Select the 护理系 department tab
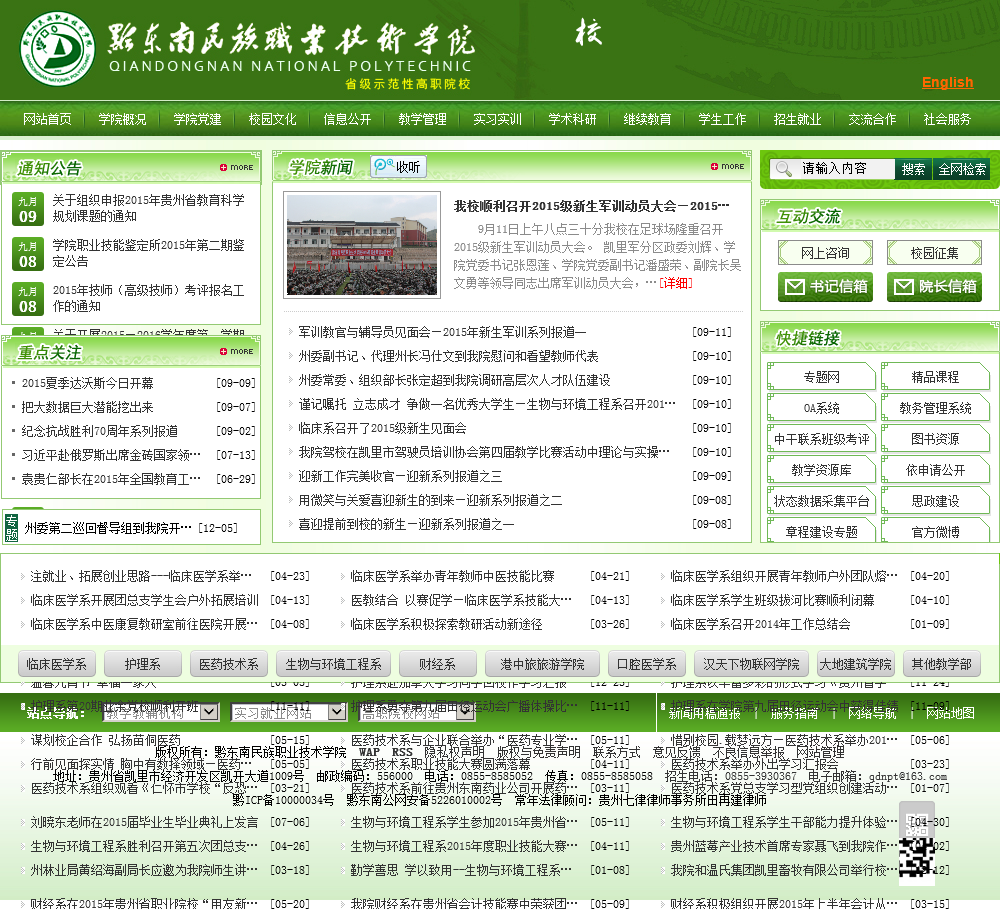This screenshot has width=1000, height=909. pyautogui.click(x=143, y=665)
